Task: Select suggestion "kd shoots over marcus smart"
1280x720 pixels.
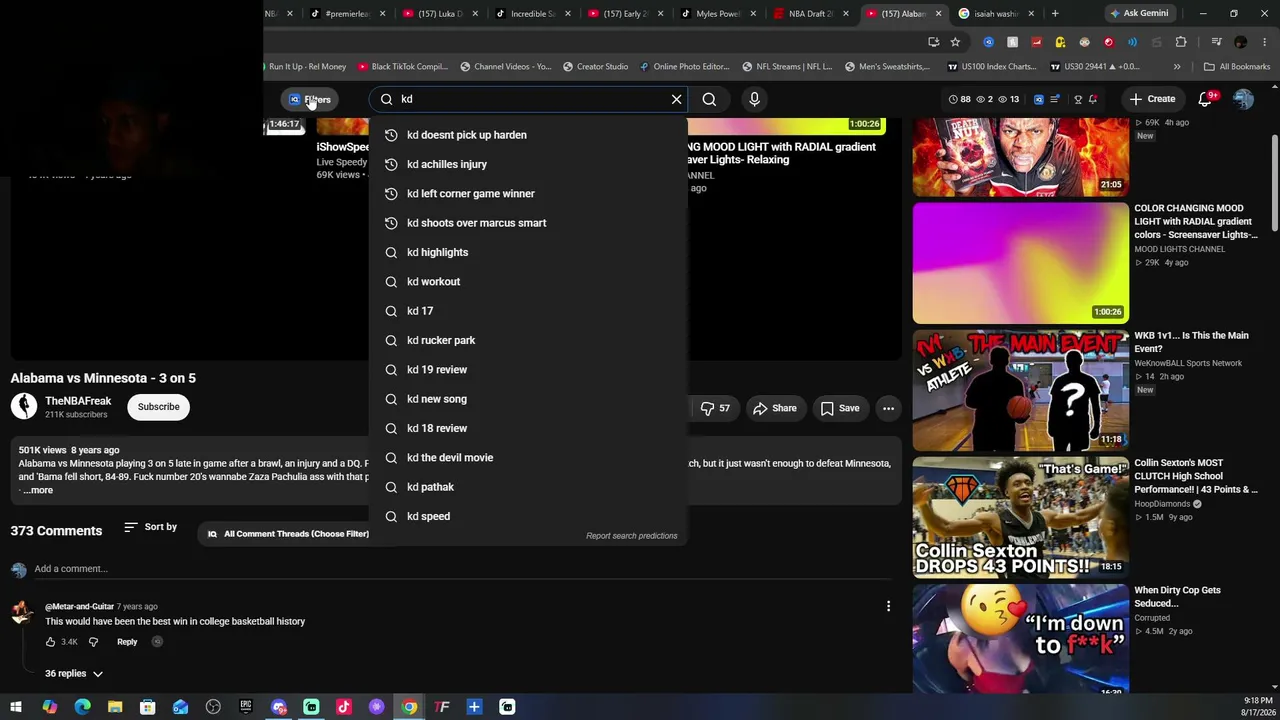Action: click(x=528, y=223)
